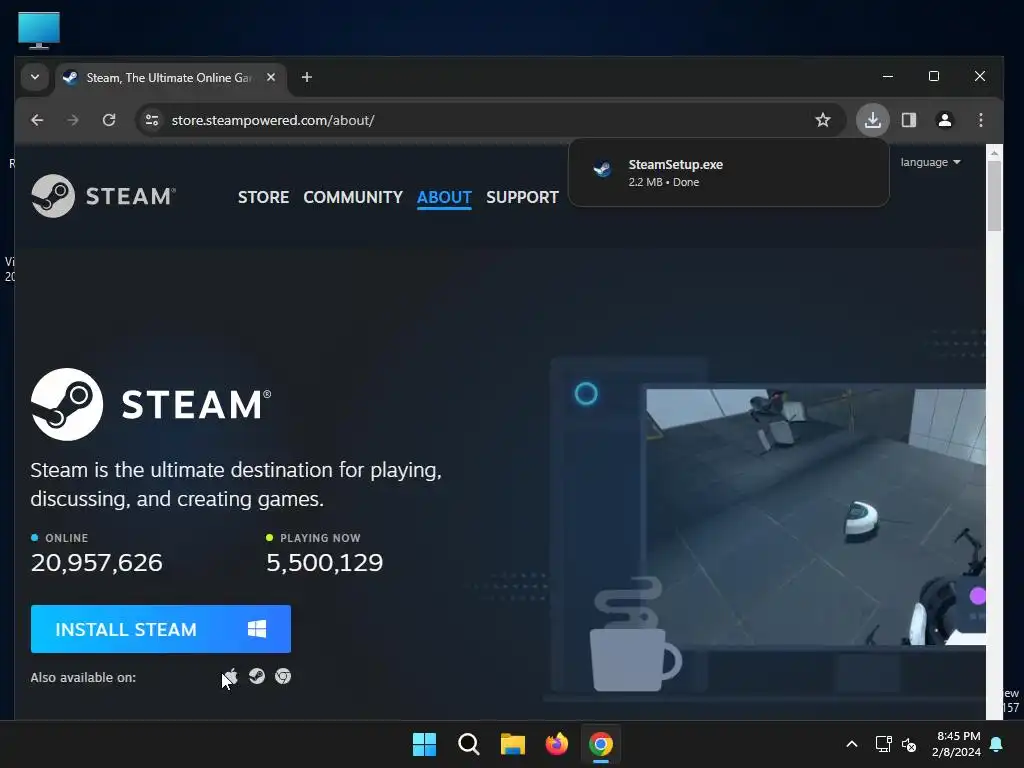This screenshot has width=1024, height=768.
Task: Click the network icon in system tray
Action: pyautogui.click(x=884, y=744)
